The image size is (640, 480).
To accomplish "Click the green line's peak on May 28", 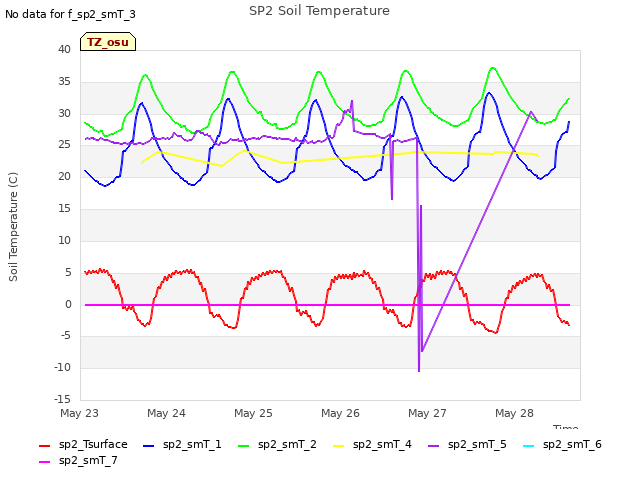I will tap(493, 68).
